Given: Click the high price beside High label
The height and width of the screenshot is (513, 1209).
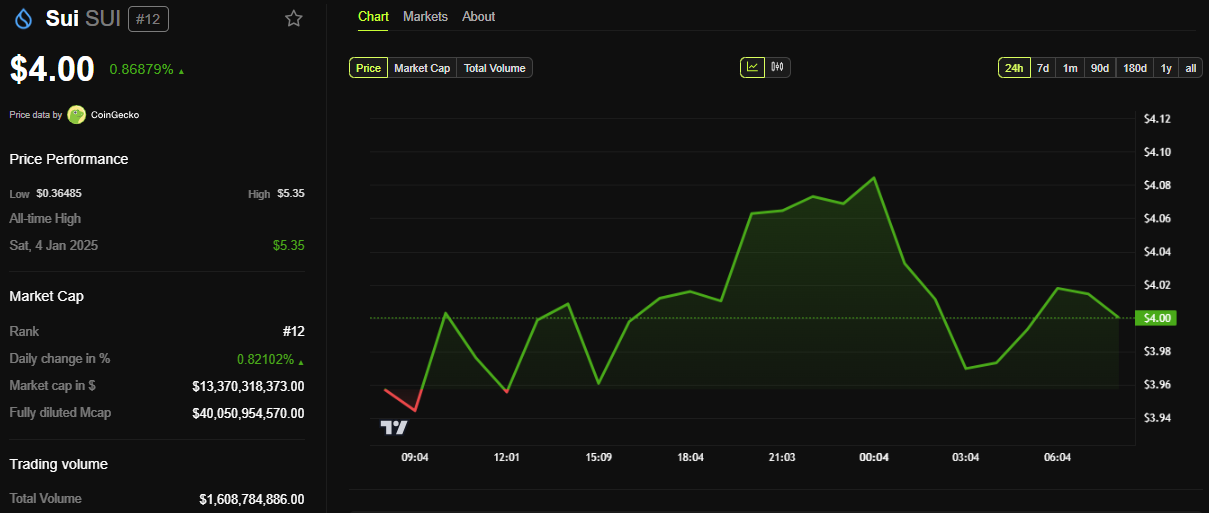Looking at the screenshot, I should pos(291,193).
